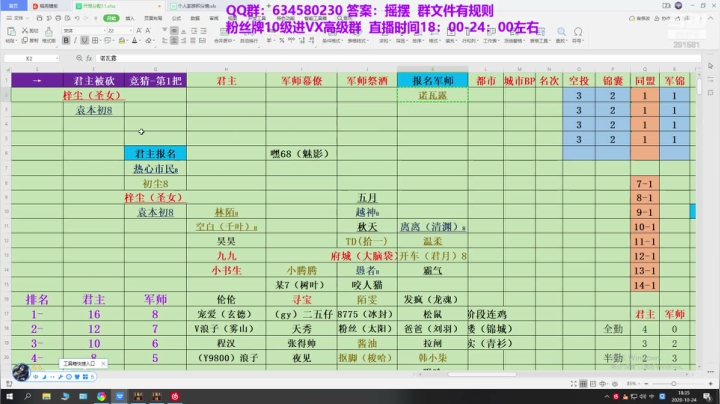
Task: Open the freeze panes dropdown
Action: (x=513, y=40)
